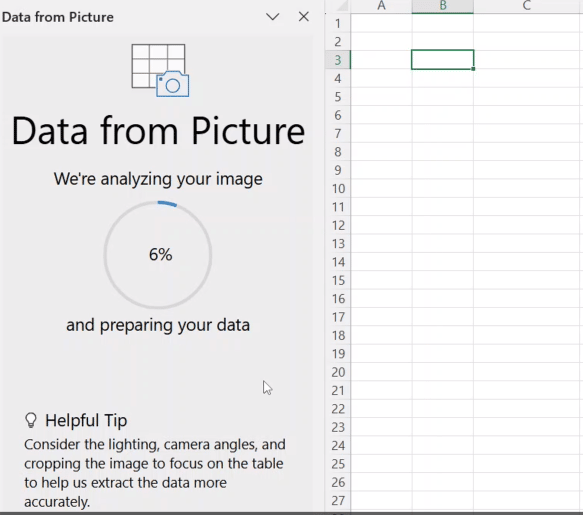
Task: Select column B header
Action: point(442,6)
